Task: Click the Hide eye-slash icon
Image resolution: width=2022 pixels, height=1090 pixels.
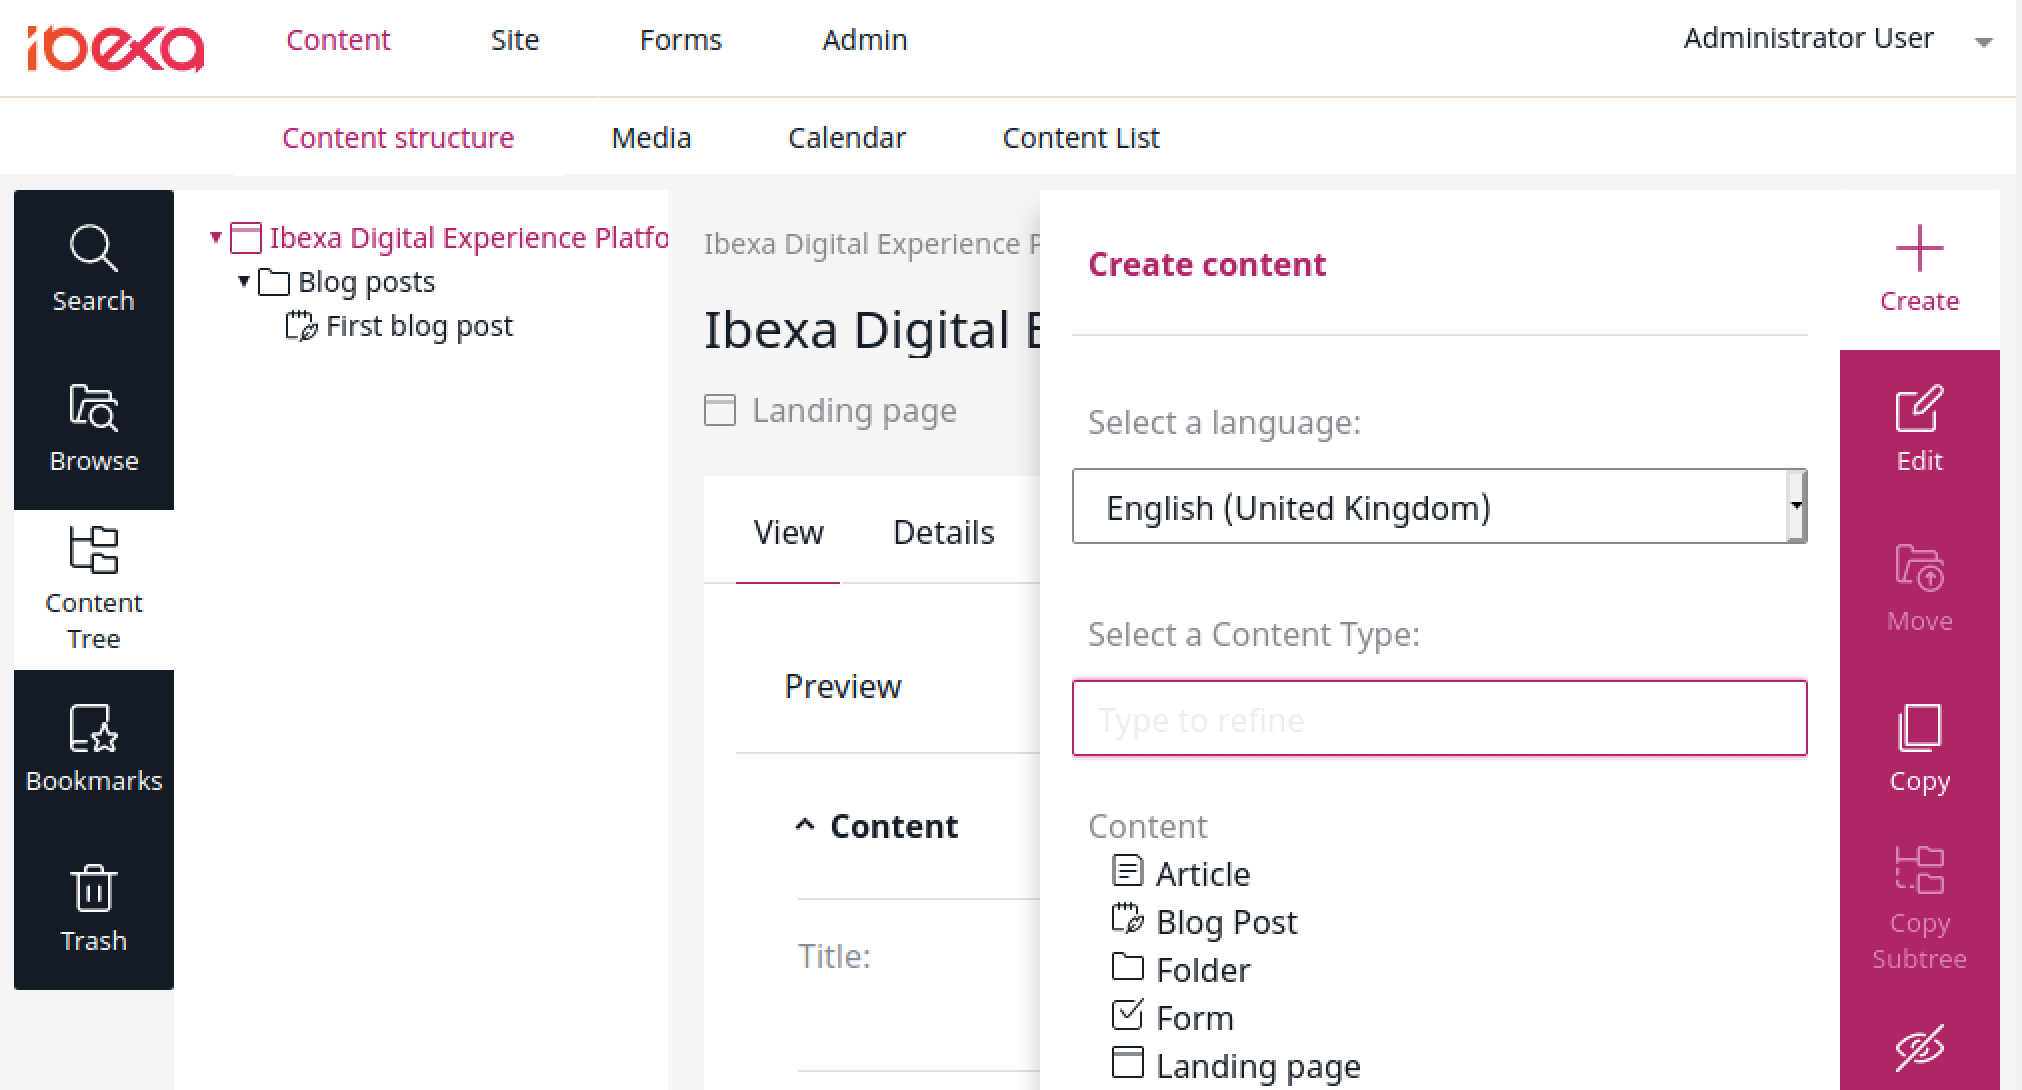Action: point(1919,1048)
